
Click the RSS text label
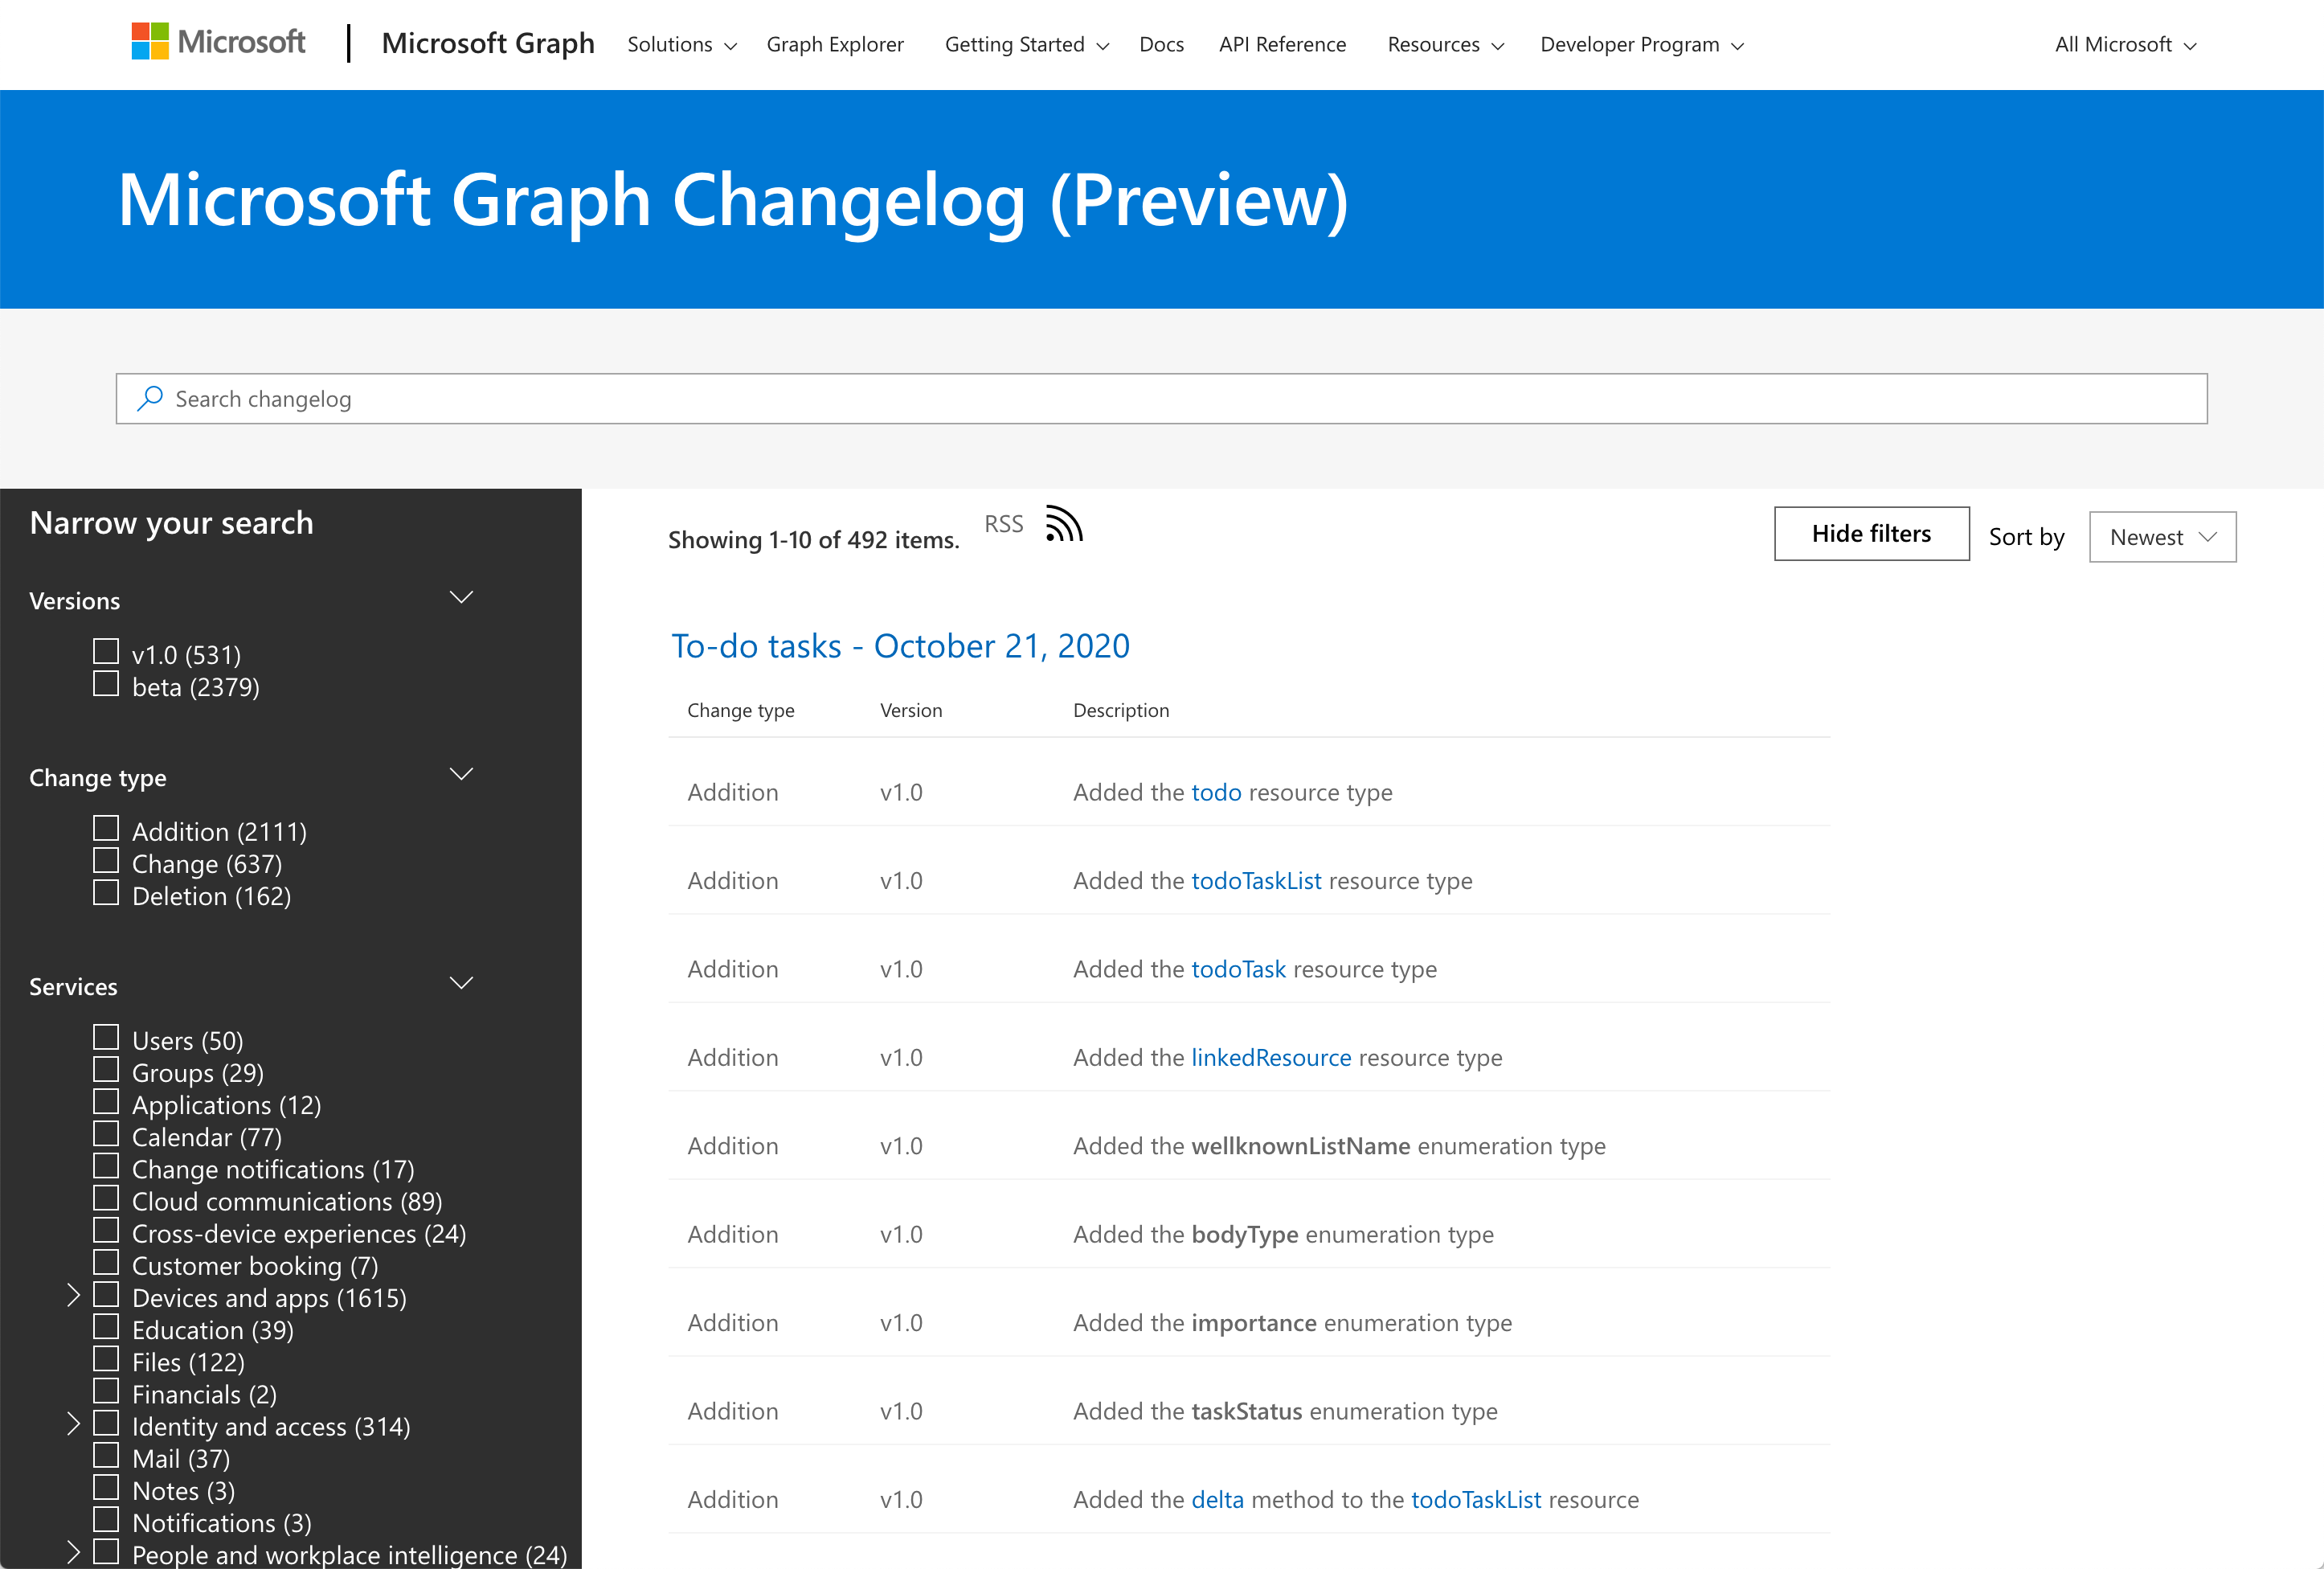[1003, 524]
